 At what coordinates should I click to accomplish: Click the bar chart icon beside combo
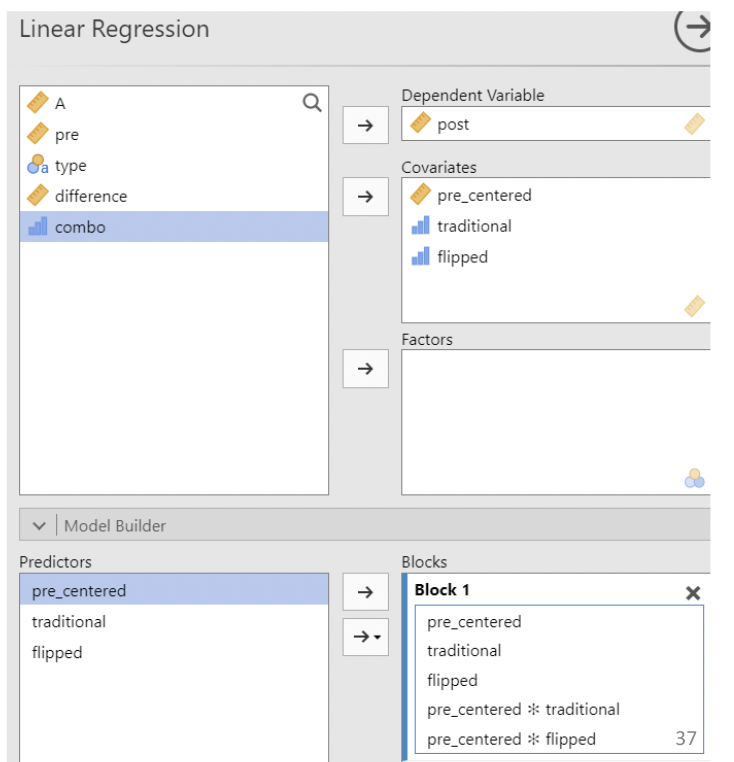pyautogui.click(x=38, y=227)
